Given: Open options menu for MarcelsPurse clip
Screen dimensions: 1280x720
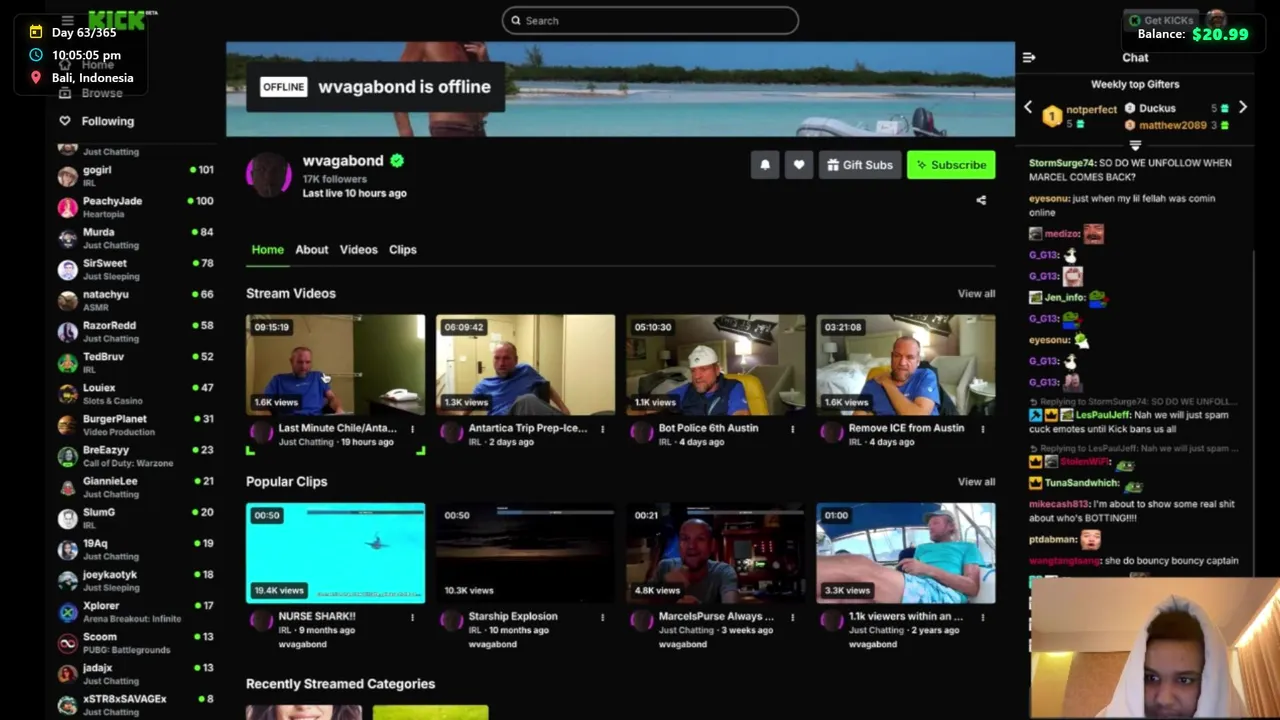Looking at the screenshot, I should click(x=792, y=618).
